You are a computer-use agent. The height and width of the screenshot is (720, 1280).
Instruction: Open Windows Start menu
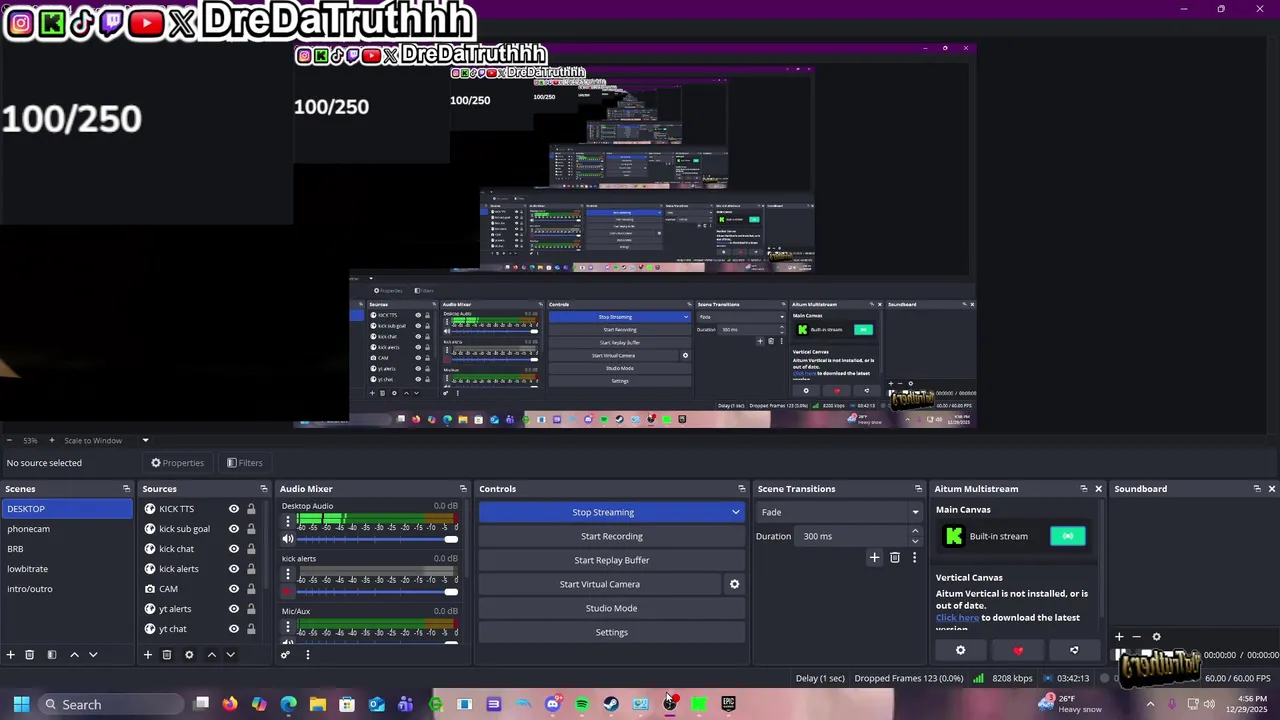(x=21, y=704)
